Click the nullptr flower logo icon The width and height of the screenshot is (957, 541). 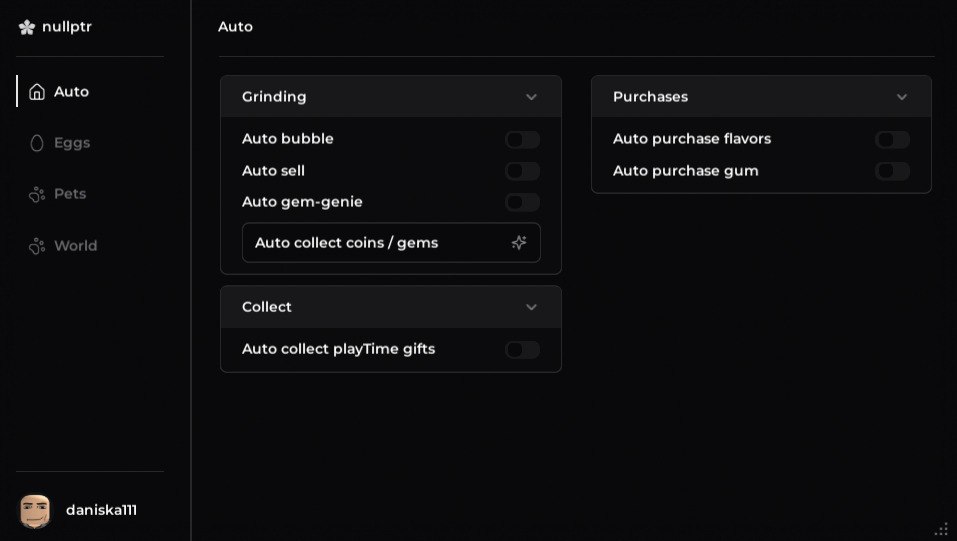[27, 27]
